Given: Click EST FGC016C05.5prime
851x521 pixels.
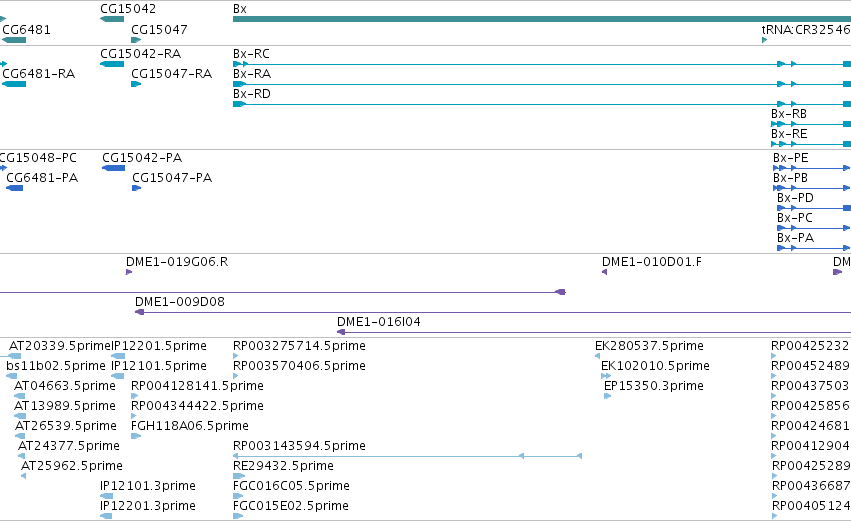Looking at the screenshot, I should [x=291, y=487].
